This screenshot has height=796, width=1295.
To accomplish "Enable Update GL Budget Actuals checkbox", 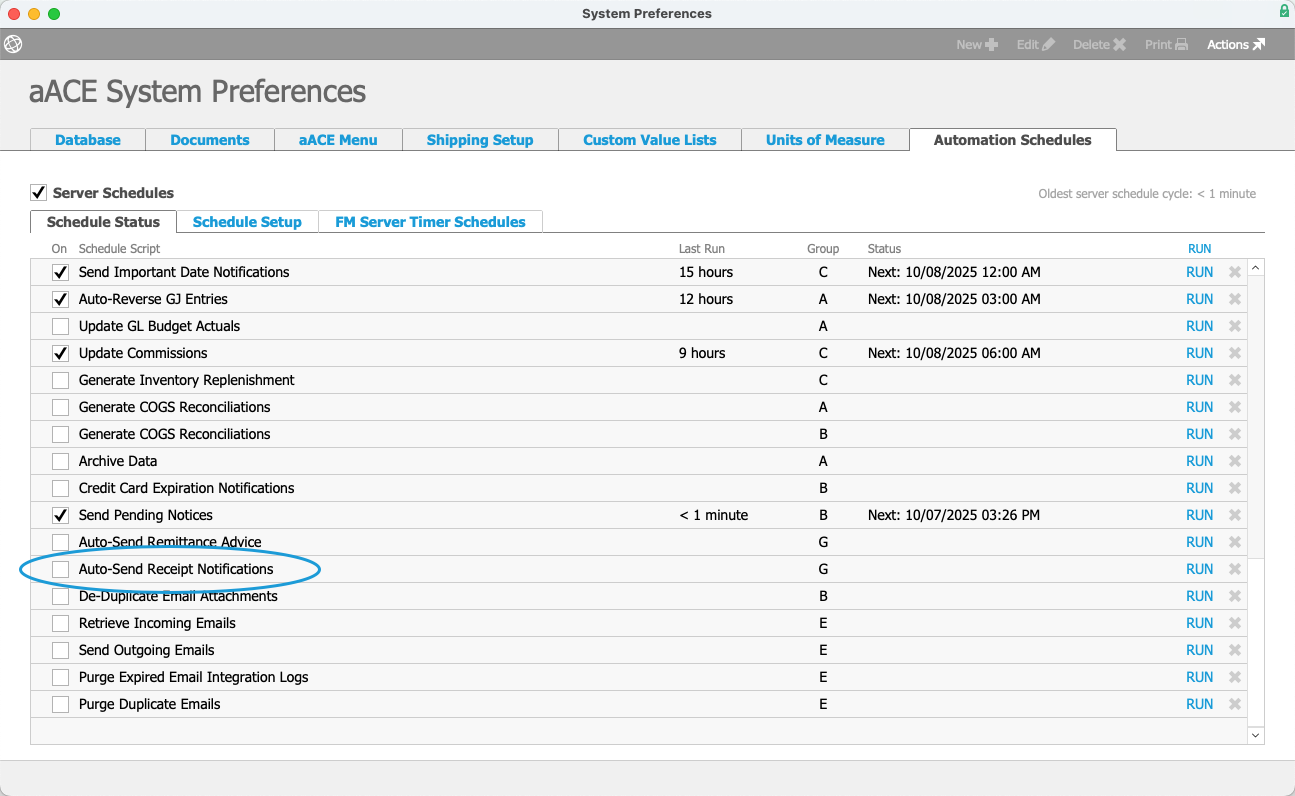I will [61, 326].
